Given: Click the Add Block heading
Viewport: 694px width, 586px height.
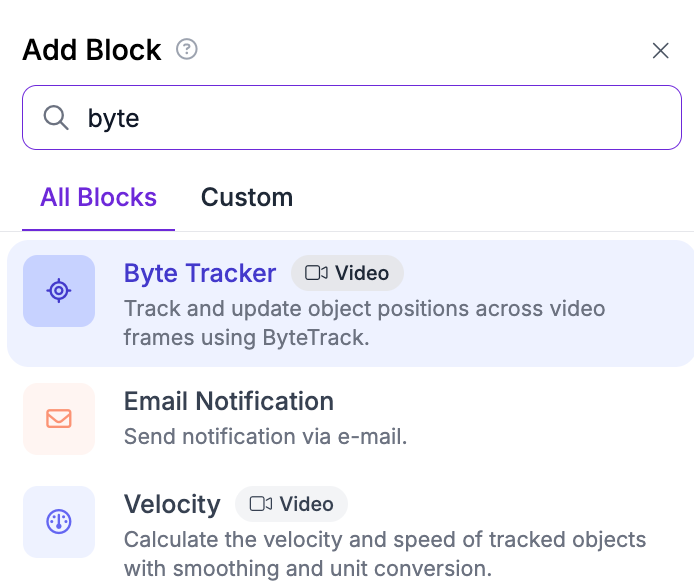Looking at the screenshot, I should coord(92,50).
